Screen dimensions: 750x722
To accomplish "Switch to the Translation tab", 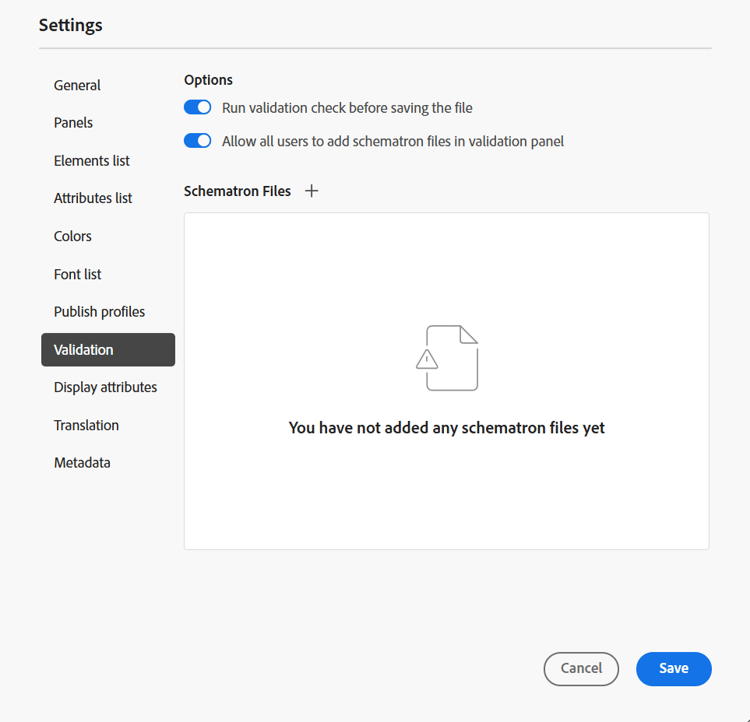I will point(86,425).
